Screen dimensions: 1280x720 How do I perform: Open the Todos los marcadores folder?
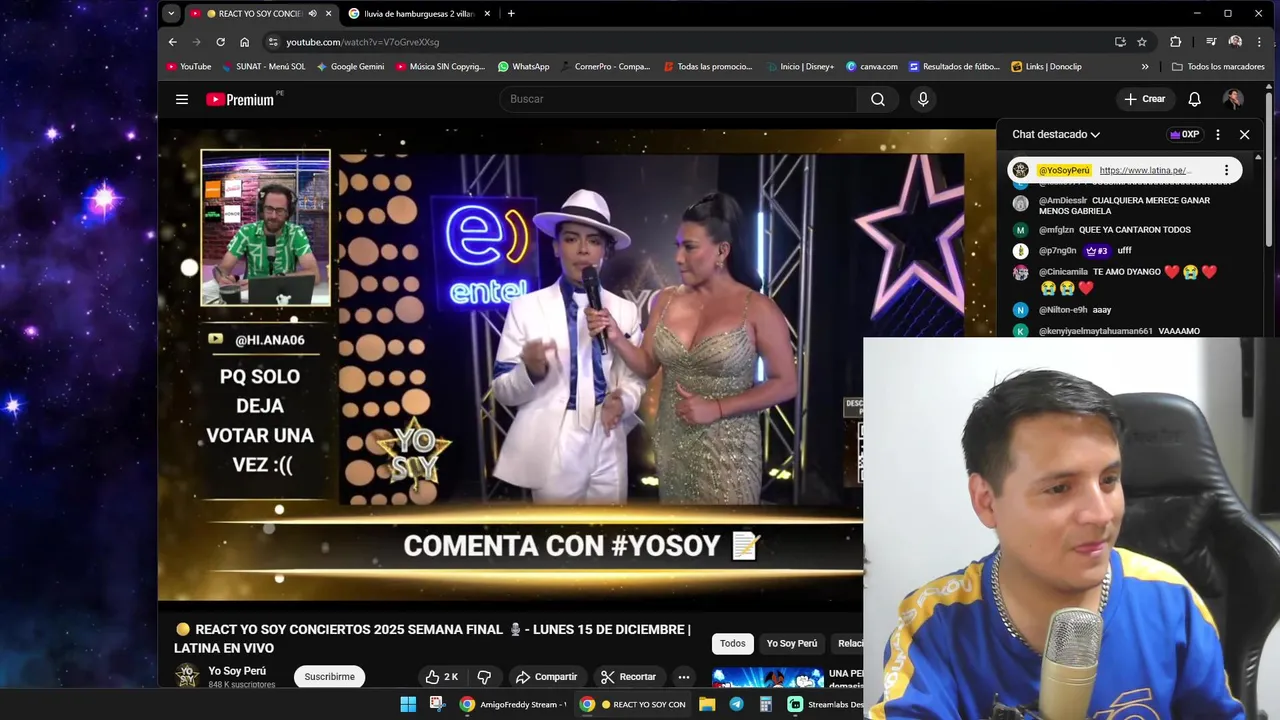coord(1218,67)
